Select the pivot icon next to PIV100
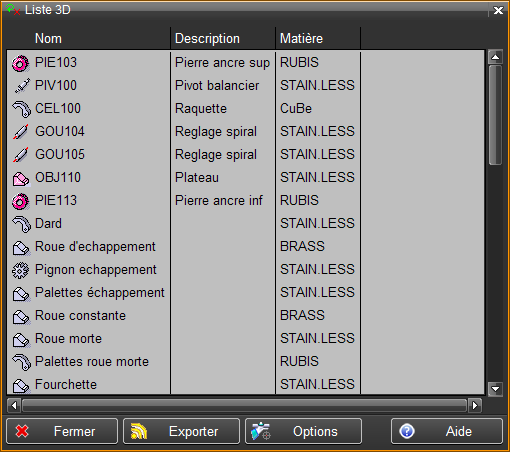510x452 pixels. [22, 86]
